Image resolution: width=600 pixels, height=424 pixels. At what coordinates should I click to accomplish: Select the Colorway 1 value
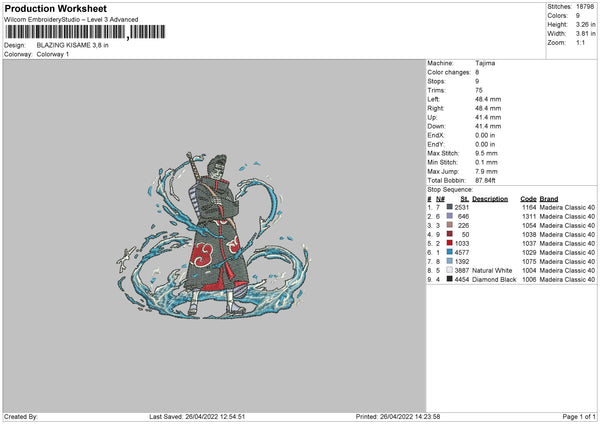(x=53, y=54)
